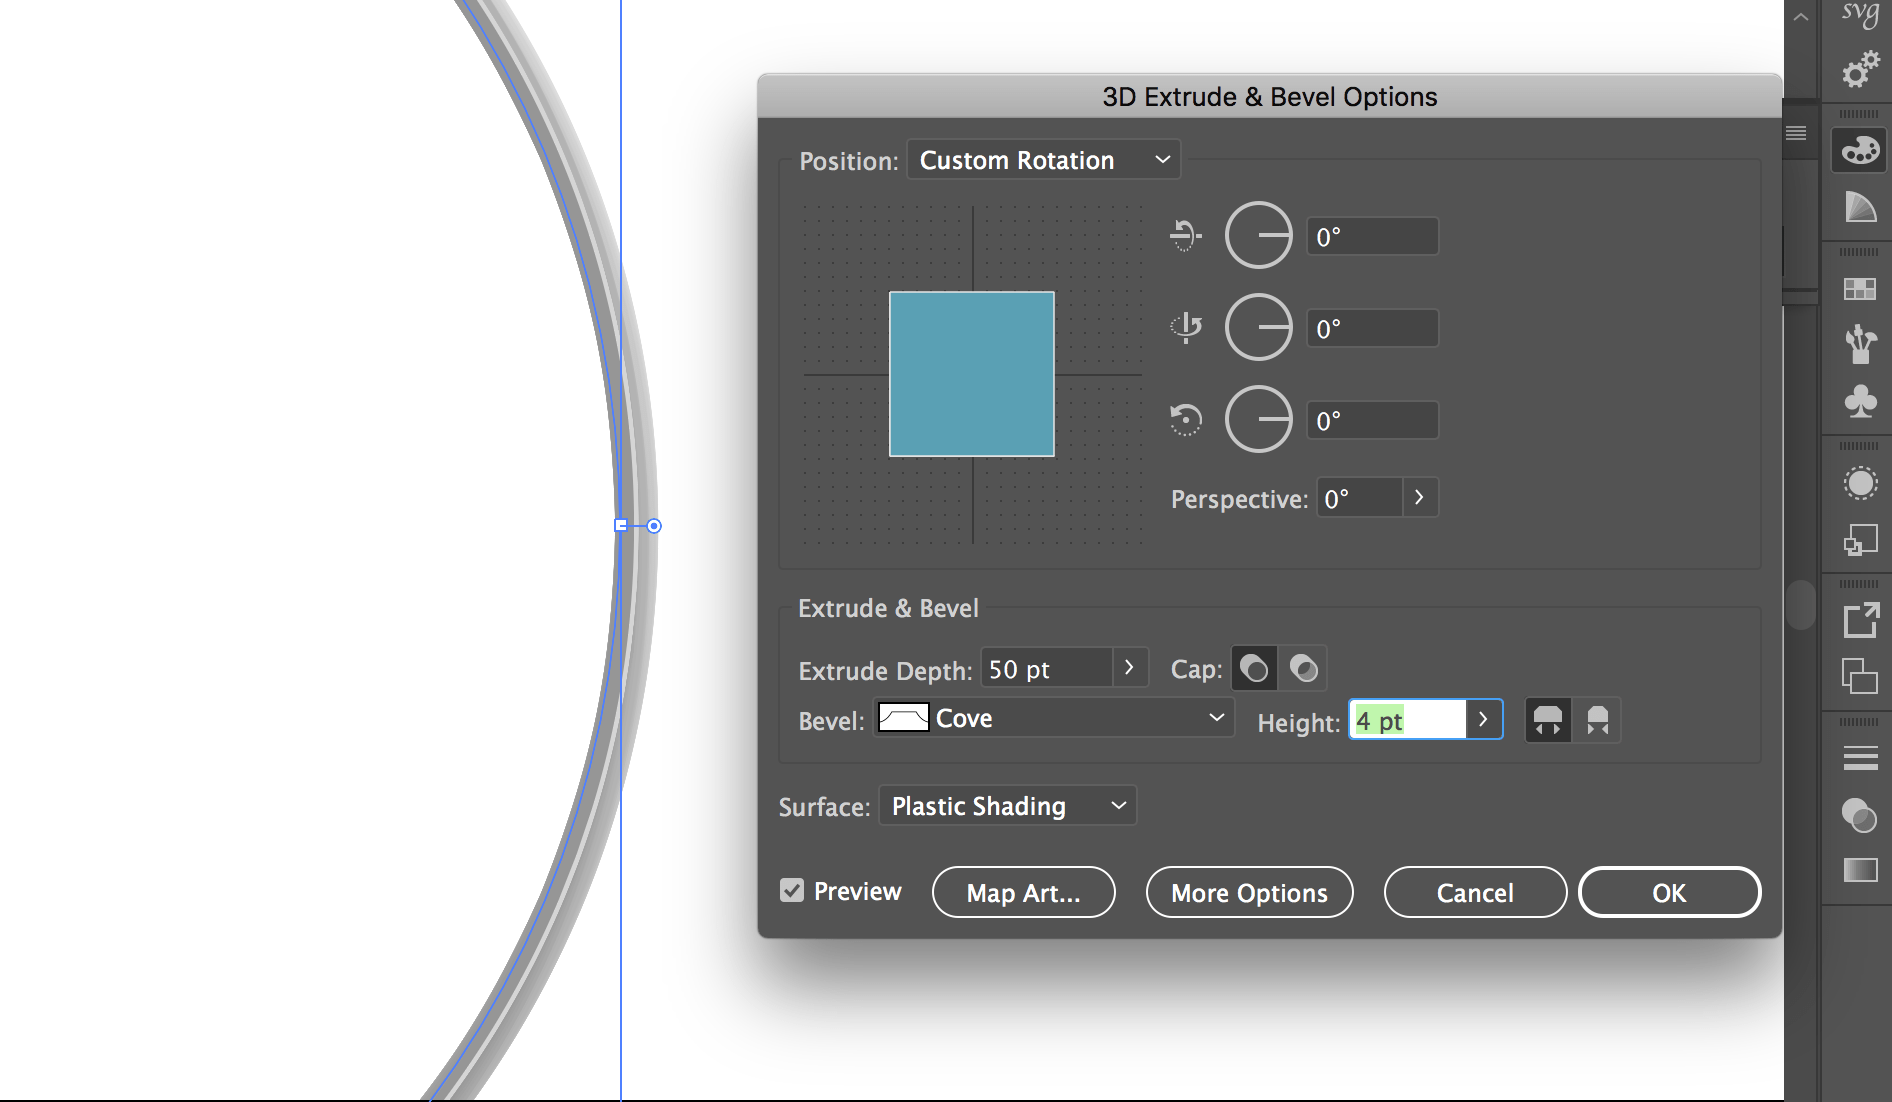
Task: Open the Swatches panel
Action: coord(1858,290)
